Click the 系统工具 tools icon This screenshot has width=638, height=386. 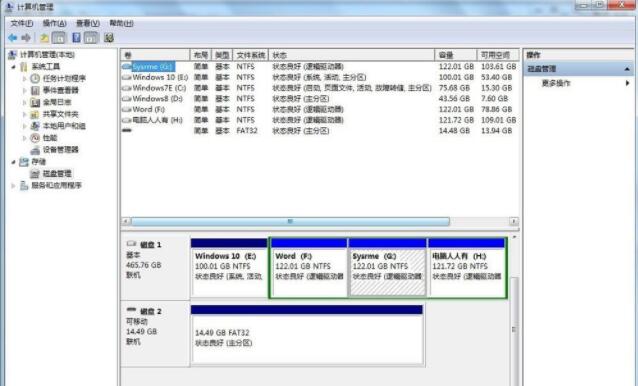[x=24, y=67]
